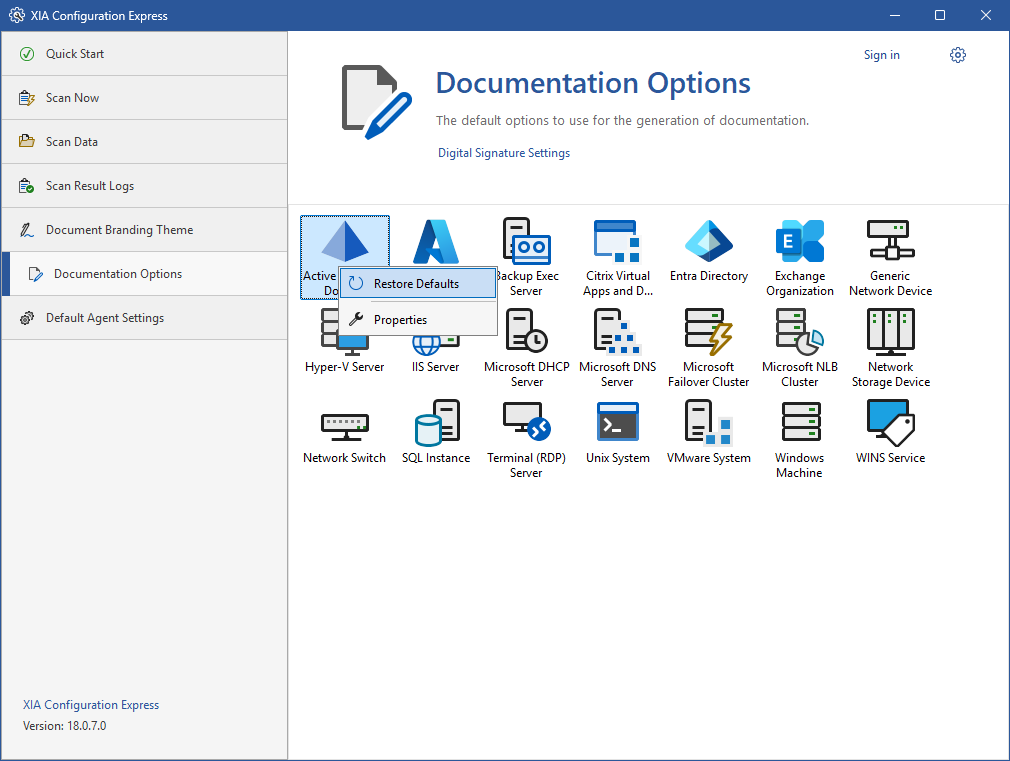Open the Document Branding Theme section
This screenshot has height=761, width=1010.
tap(119, 230)
